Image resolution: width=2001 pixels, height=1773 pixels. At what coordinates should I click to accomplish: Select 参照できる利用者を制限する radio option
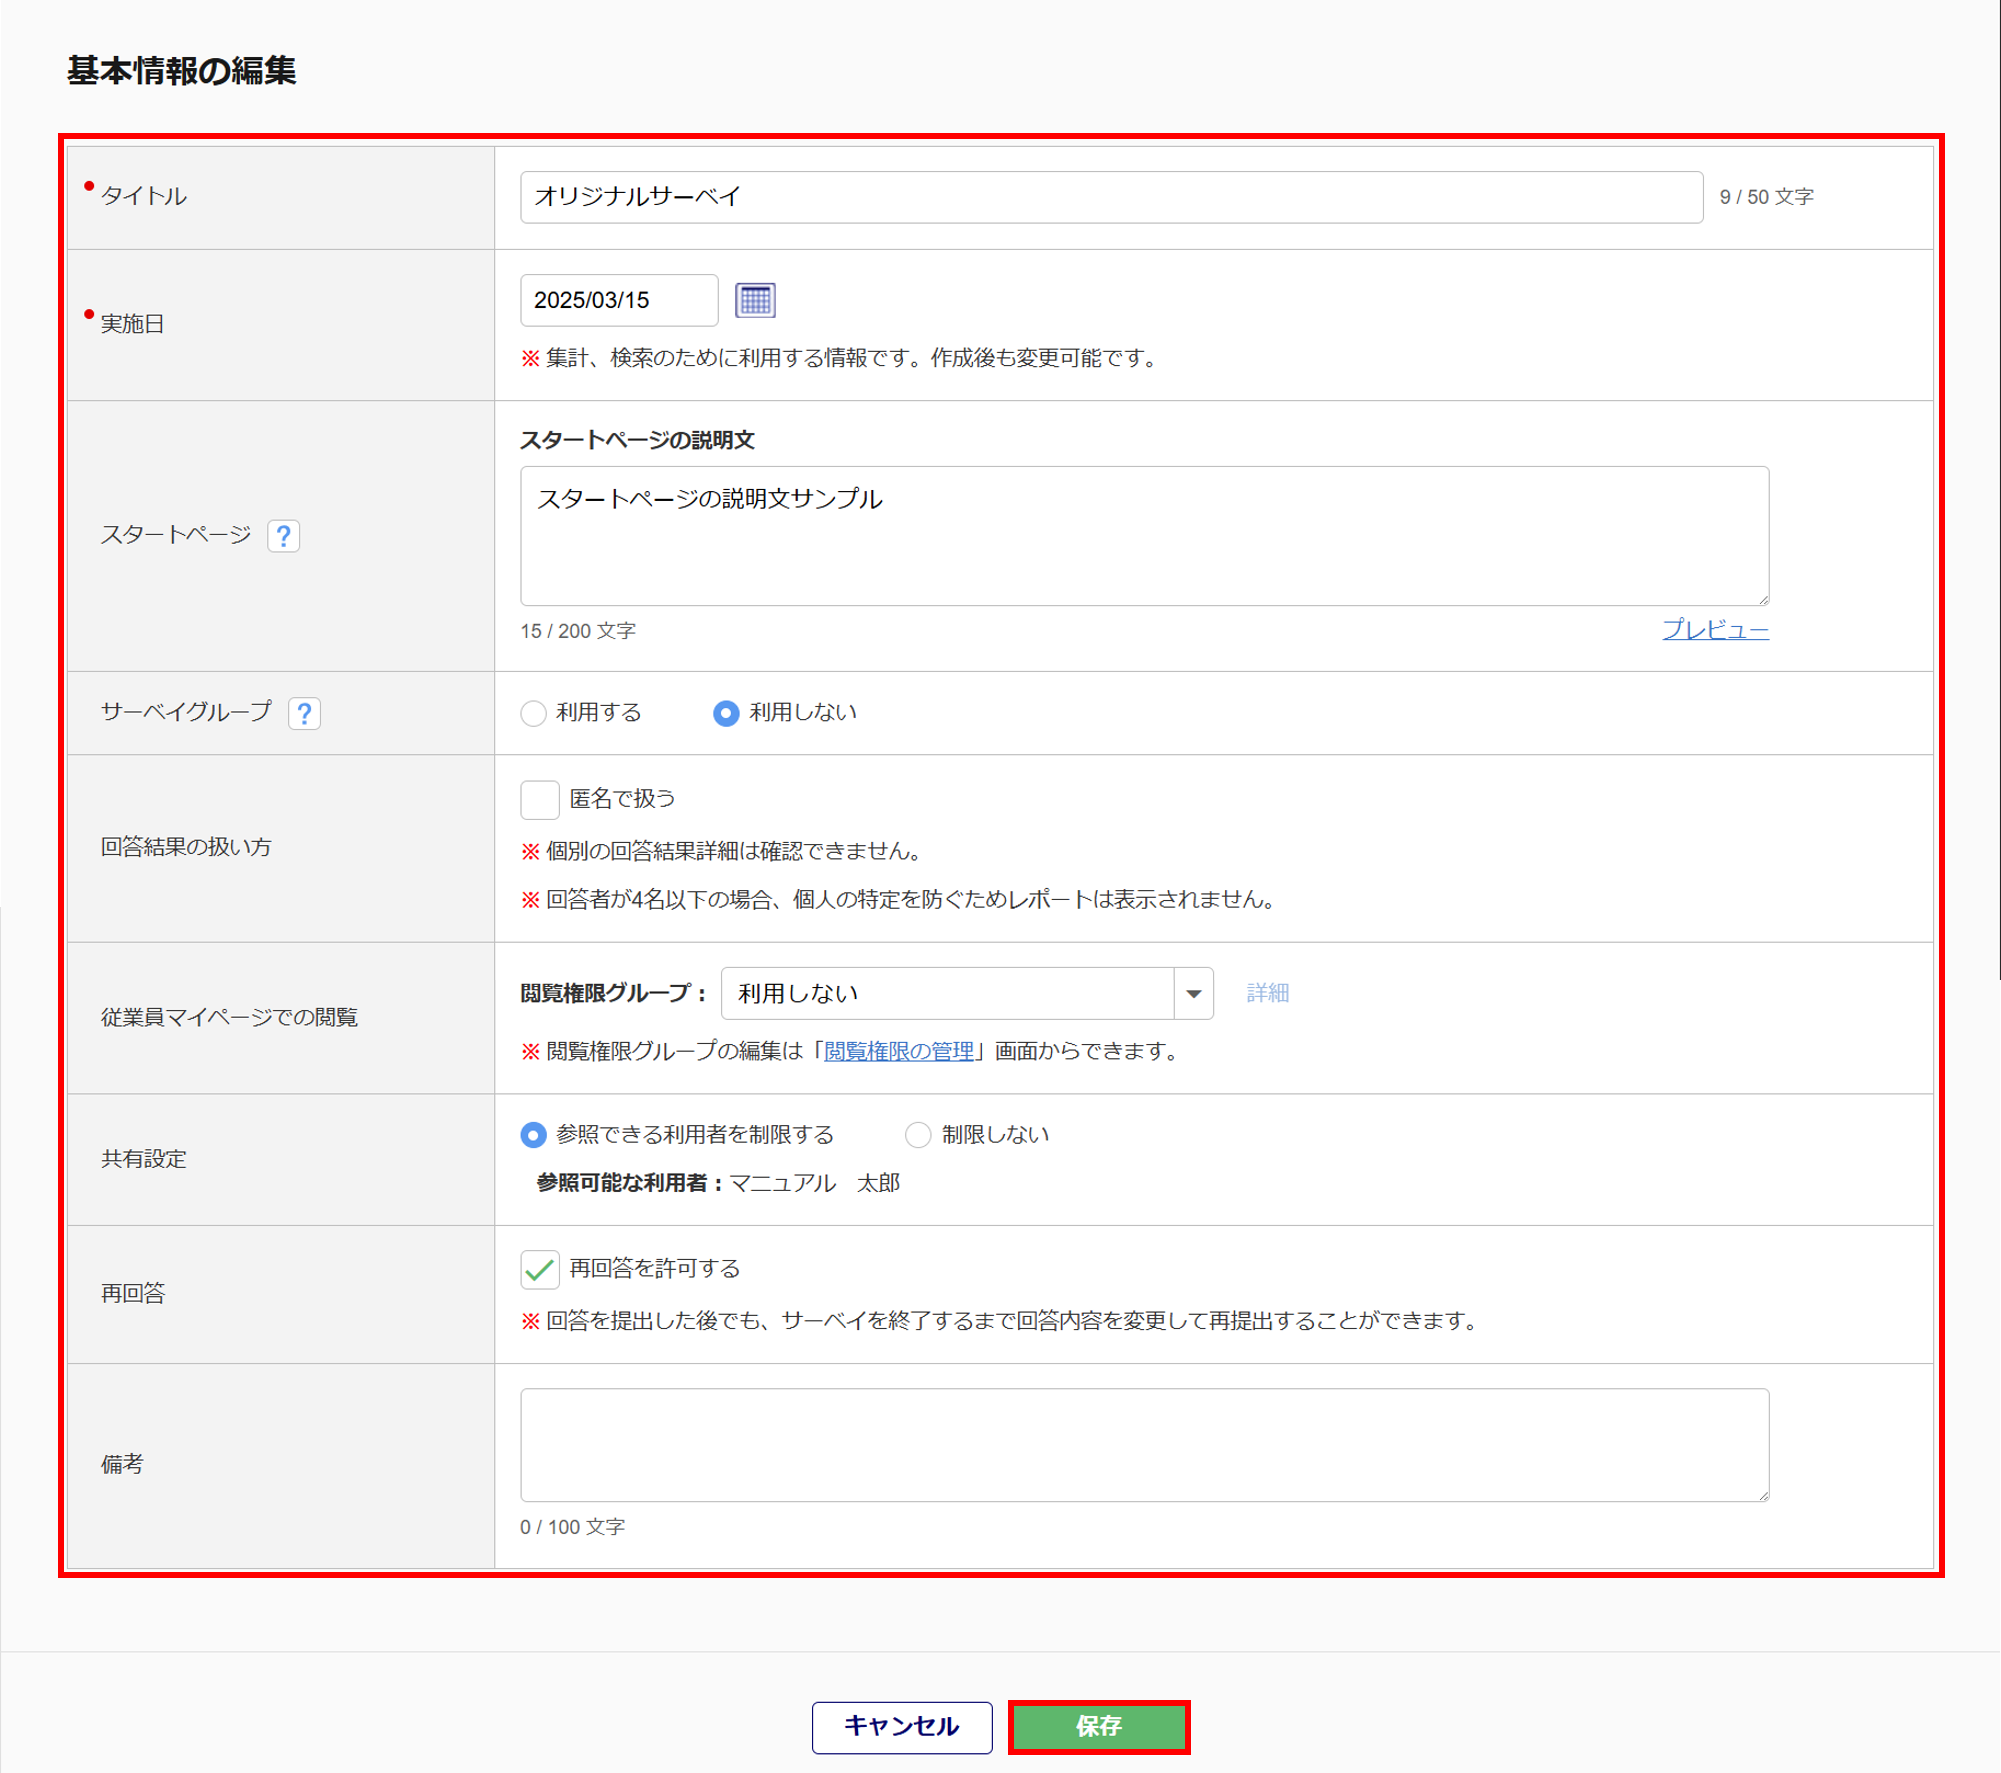tap(534, 1135)
